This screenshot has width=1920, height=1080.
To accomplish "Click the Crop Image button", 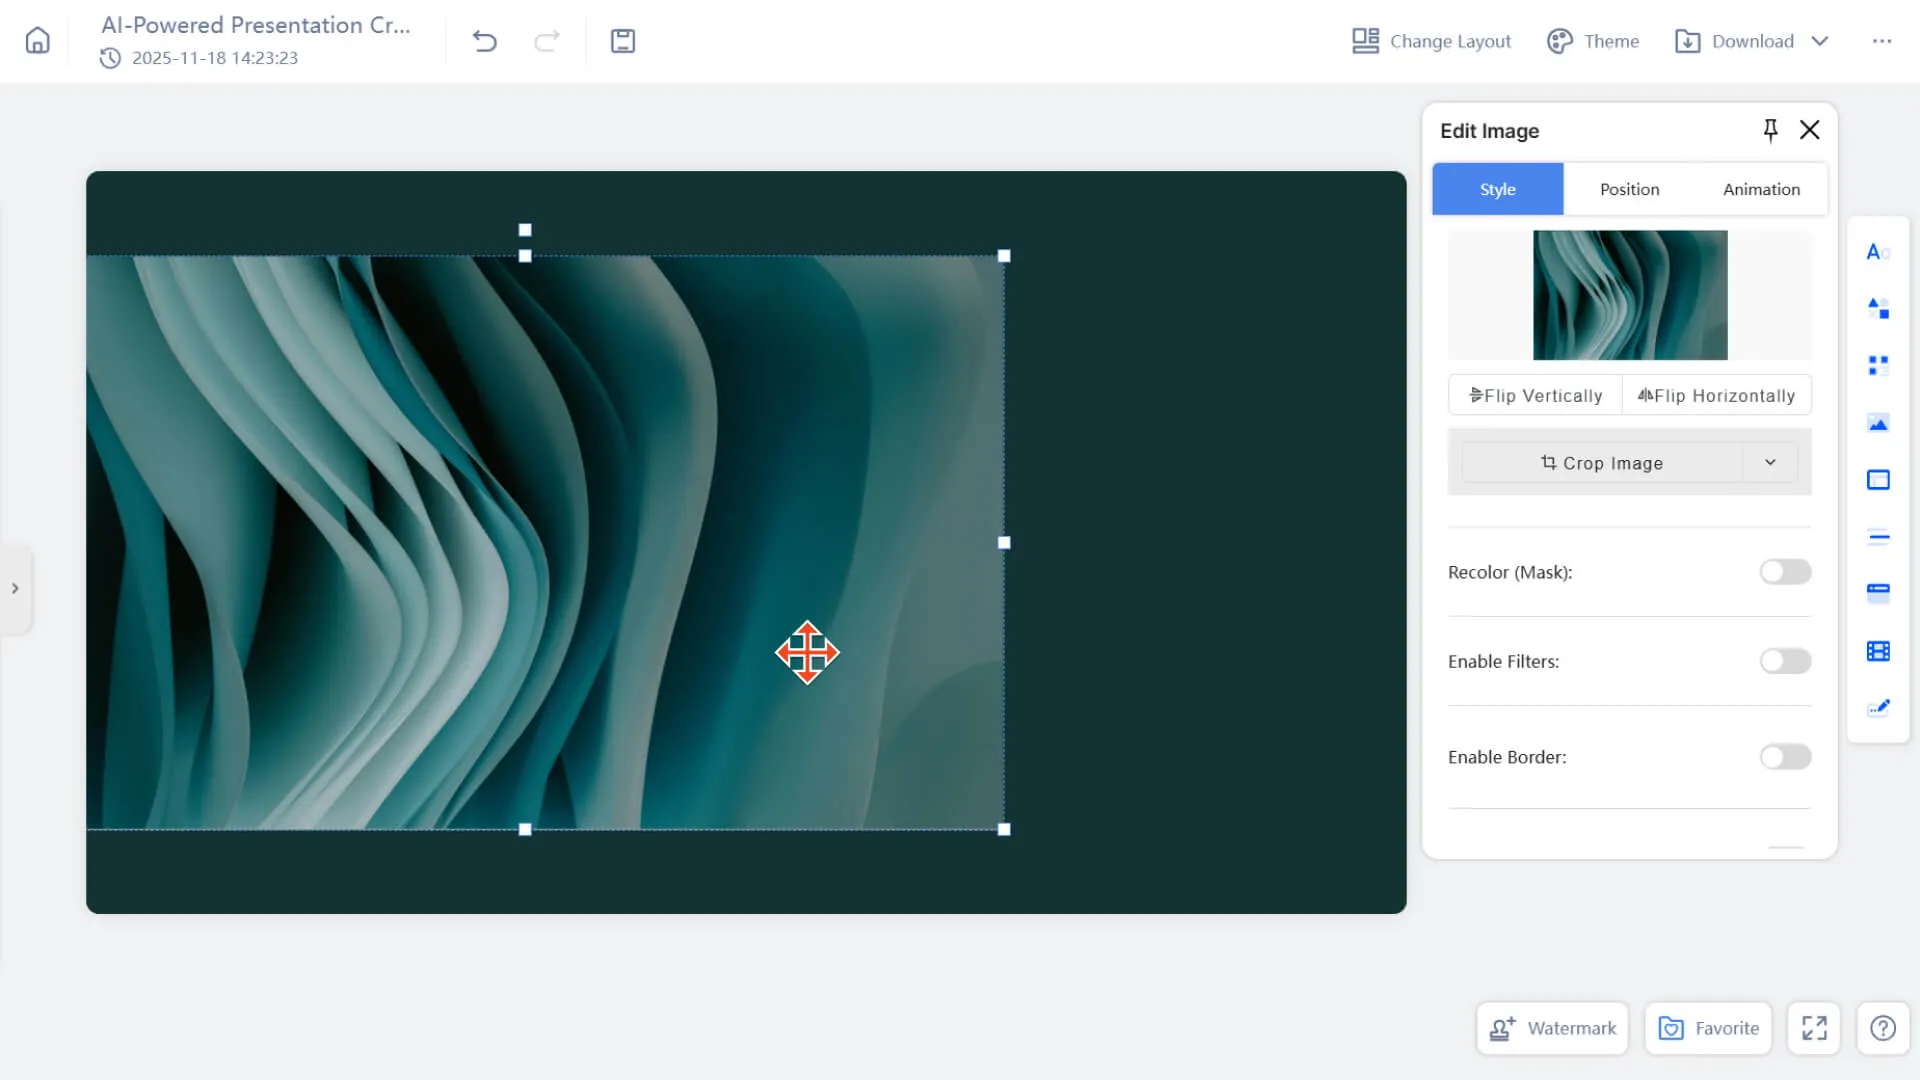I will coord(1602,463).
